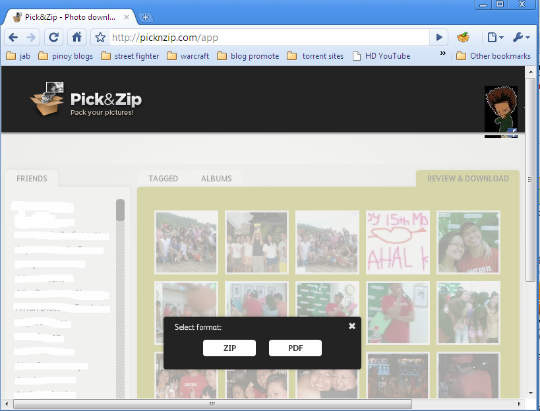540x411 pixels.
Task: Bookmark this page with star icon
Action: point(100,37)
